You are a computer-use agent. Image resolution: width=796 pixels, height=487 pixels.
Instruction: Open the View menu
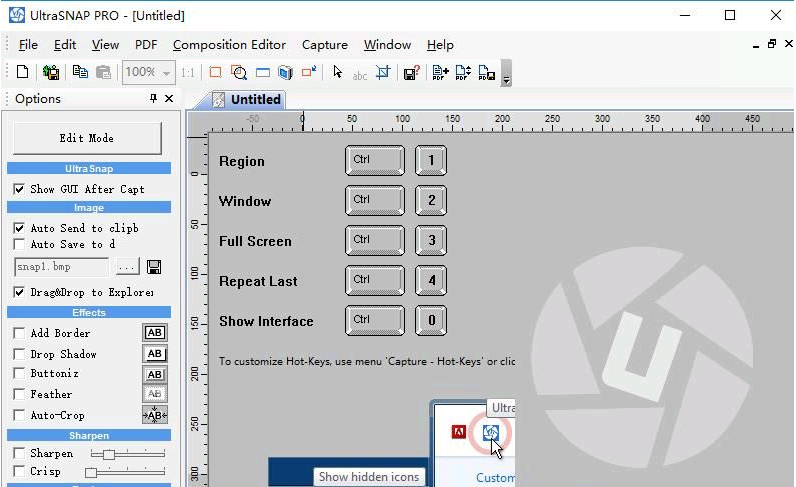(x=105, y=45)
